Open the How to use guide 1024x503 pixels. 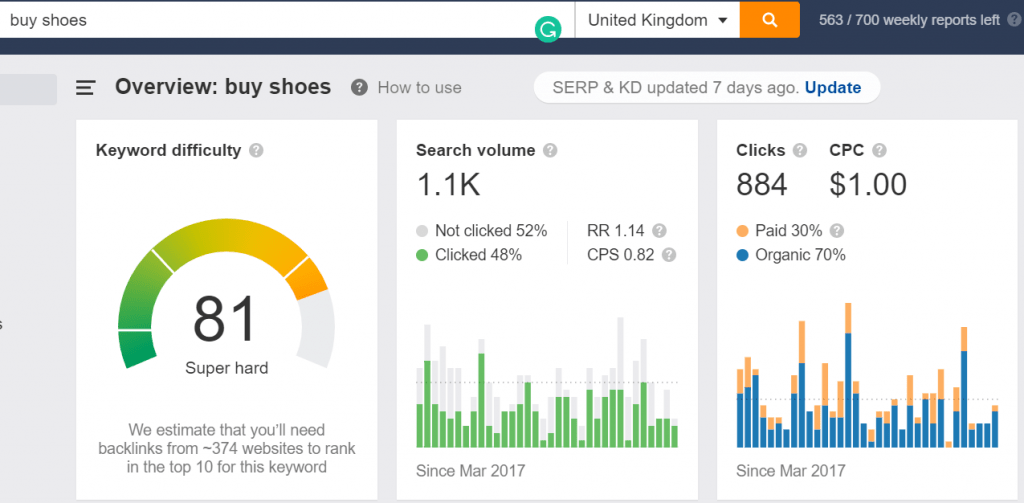407,88
